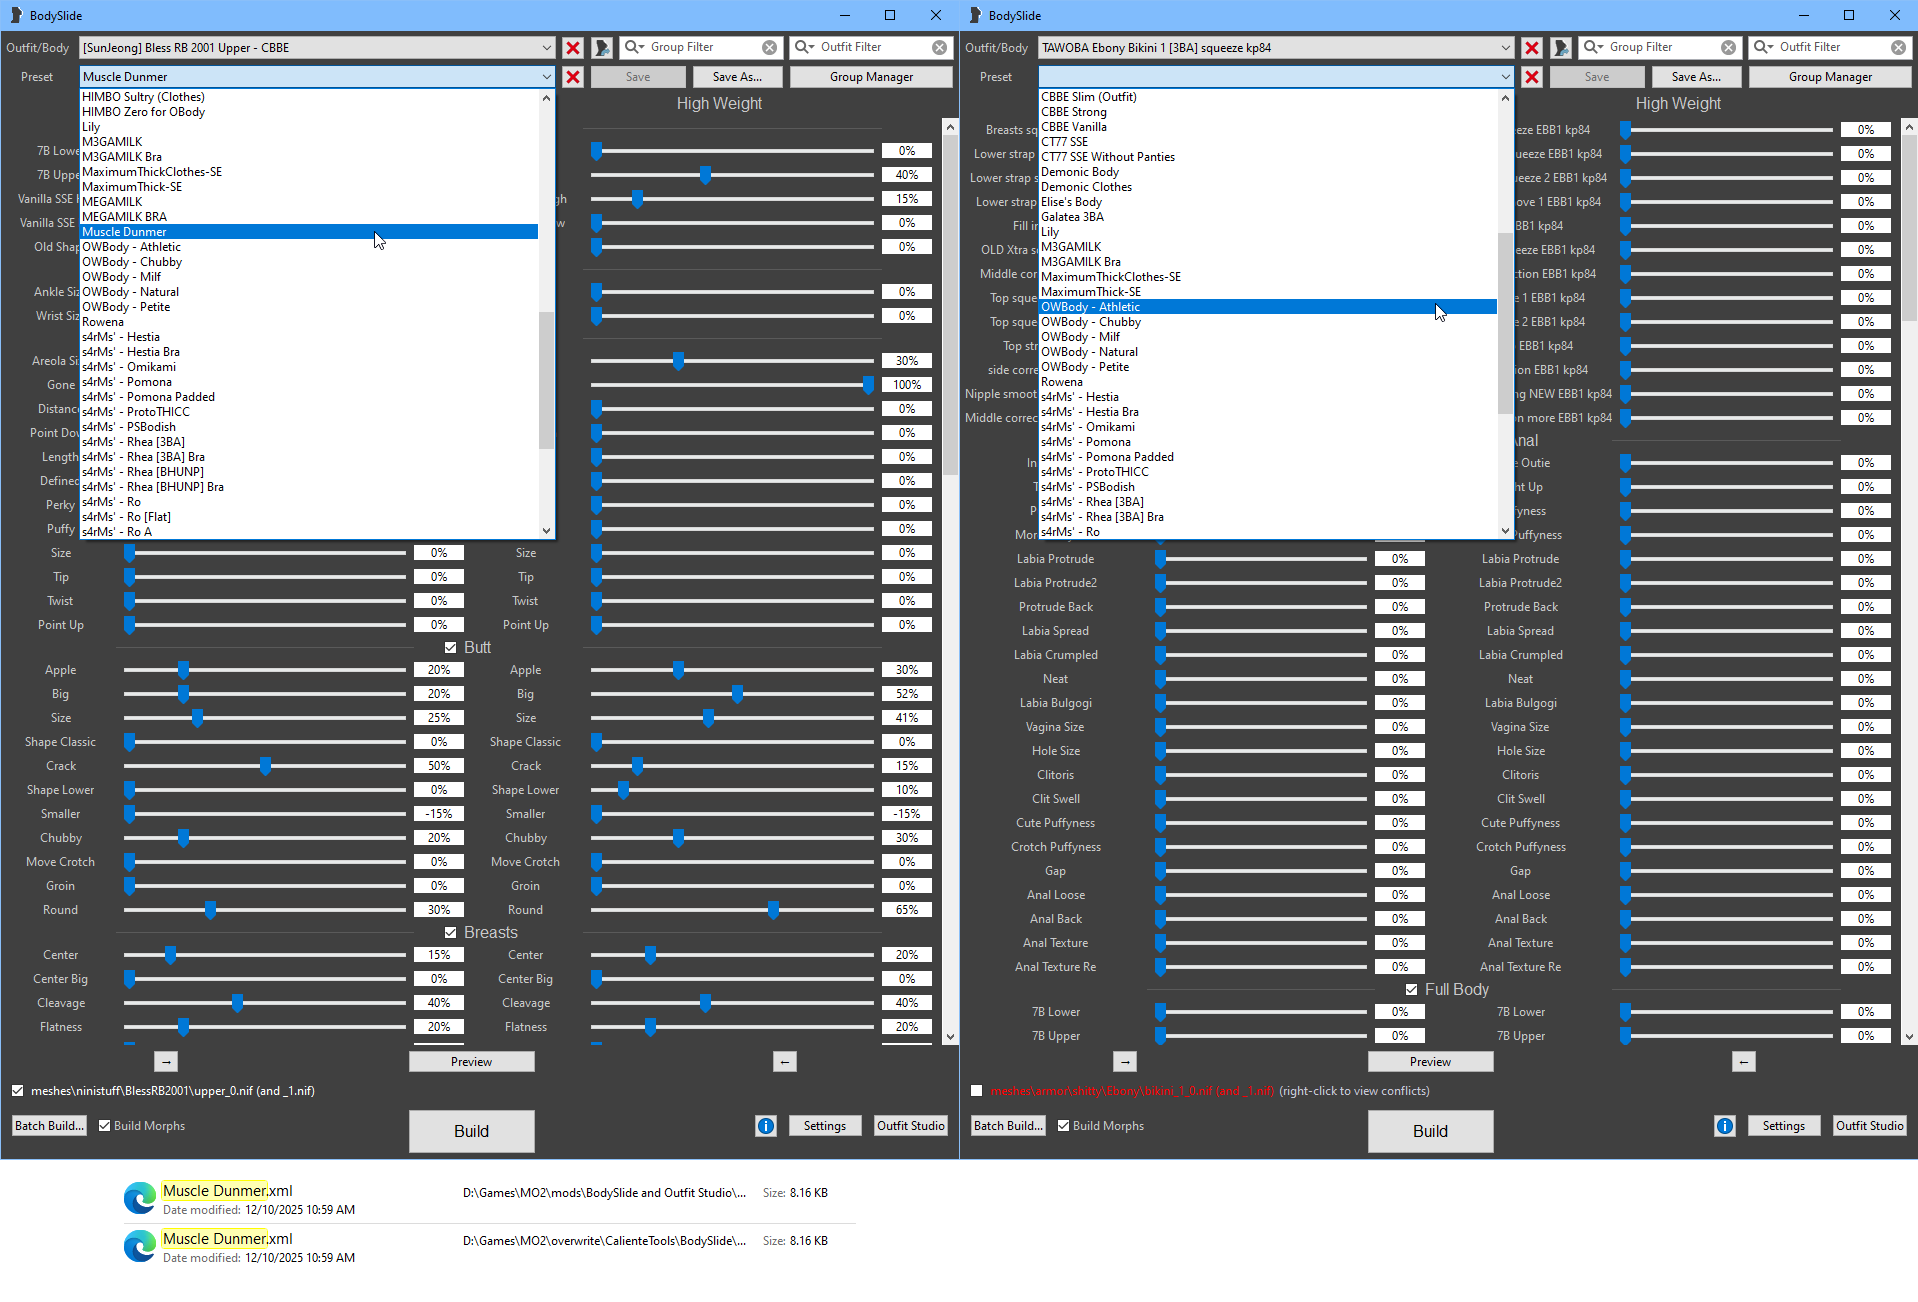The width and height of the screenshot is (1918, 1302).
Task: Uncheck the upper_0.nif output file checkbox
Action: (17, 1091)
